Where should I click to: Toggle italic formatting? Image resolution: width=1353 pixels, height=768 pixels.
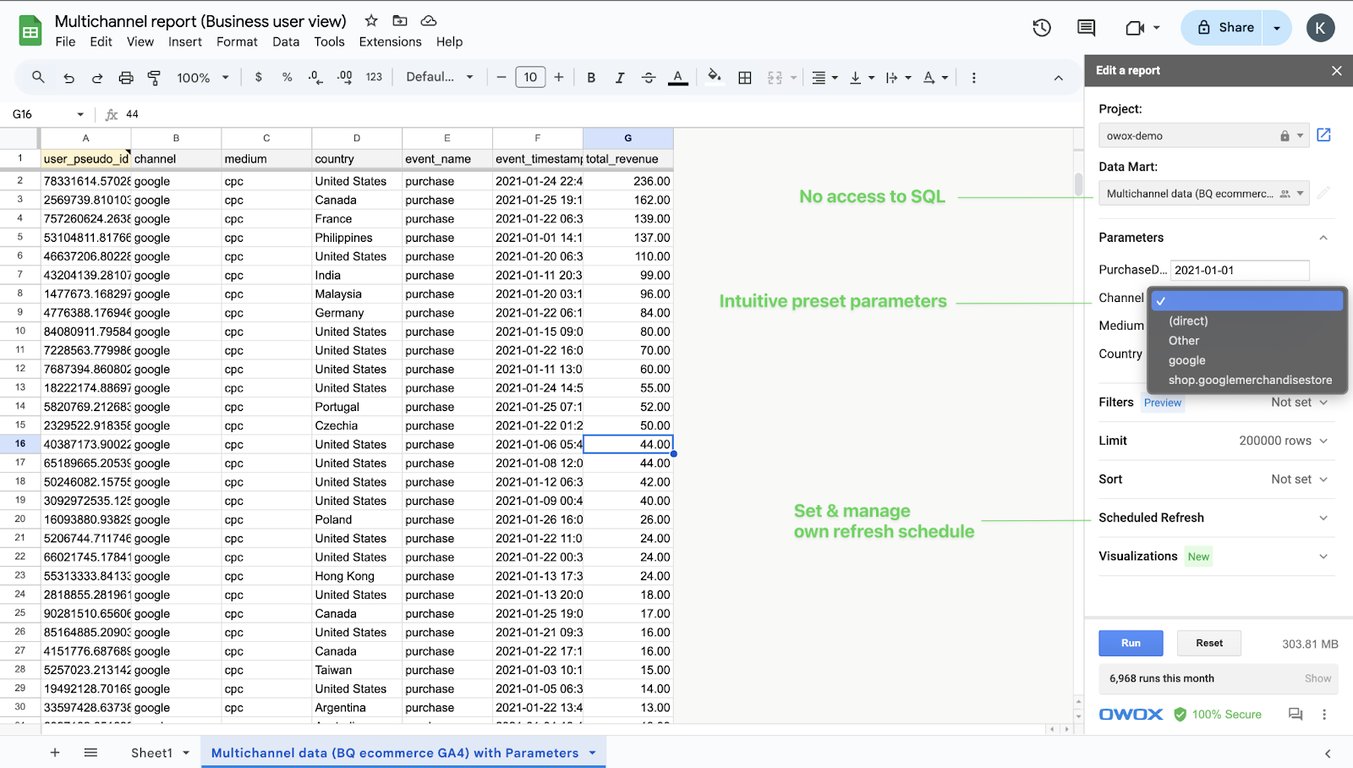pos(620,77)
